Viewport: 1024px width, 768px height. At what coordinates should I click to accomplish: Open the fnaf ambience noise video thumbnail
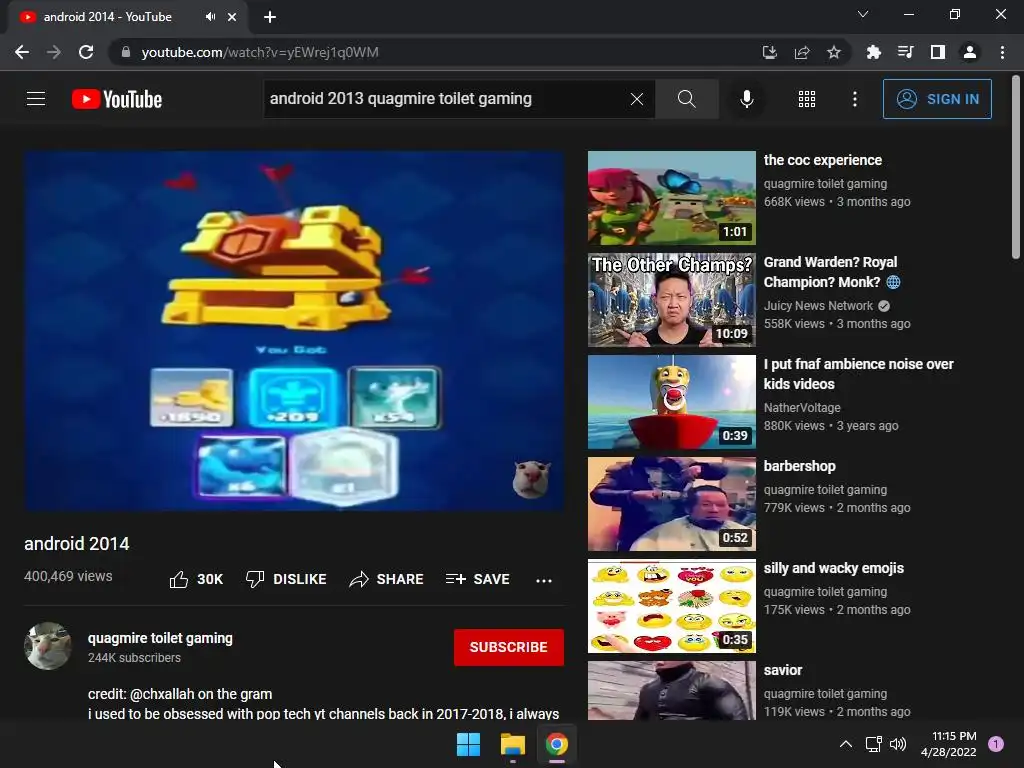point(671,402)
